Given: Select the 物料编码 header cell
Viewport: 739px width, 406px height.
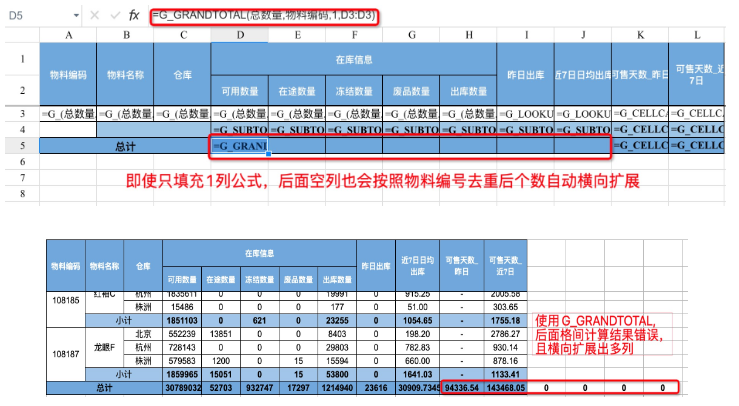Looking at the screenshot, I should click(x=68, y=75).
